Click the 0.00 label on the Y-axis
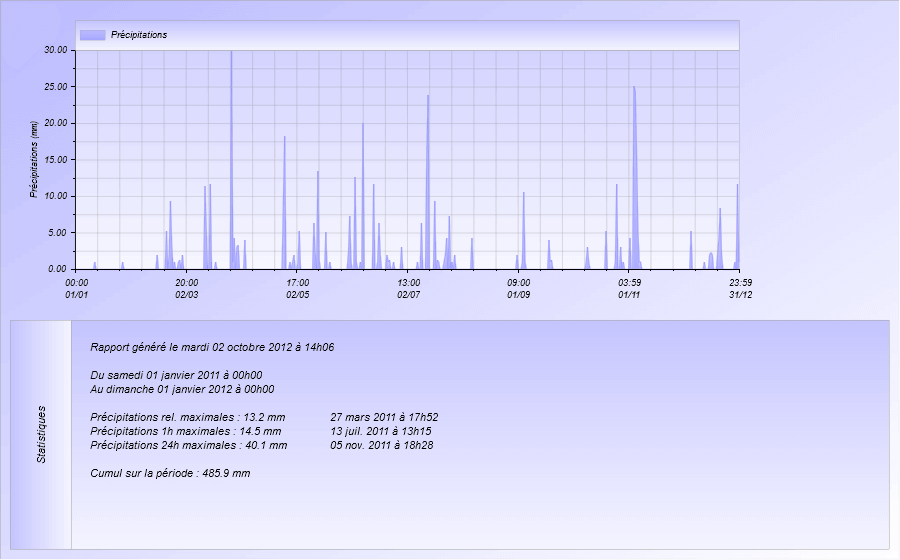Screen dimensions: 900x560 [58, 269]
